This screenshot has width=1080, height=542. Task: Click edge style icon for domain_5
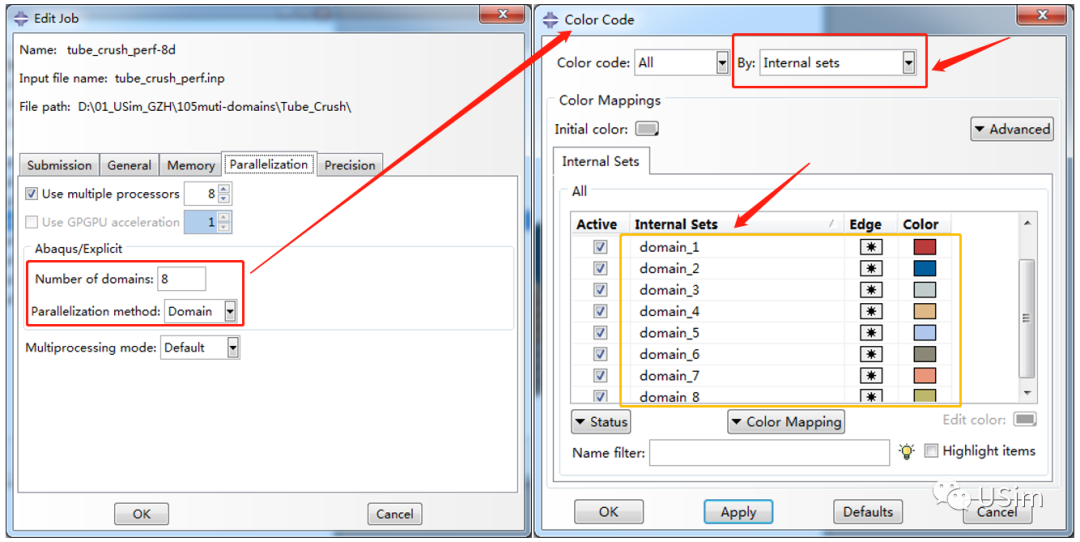[871, 333]
